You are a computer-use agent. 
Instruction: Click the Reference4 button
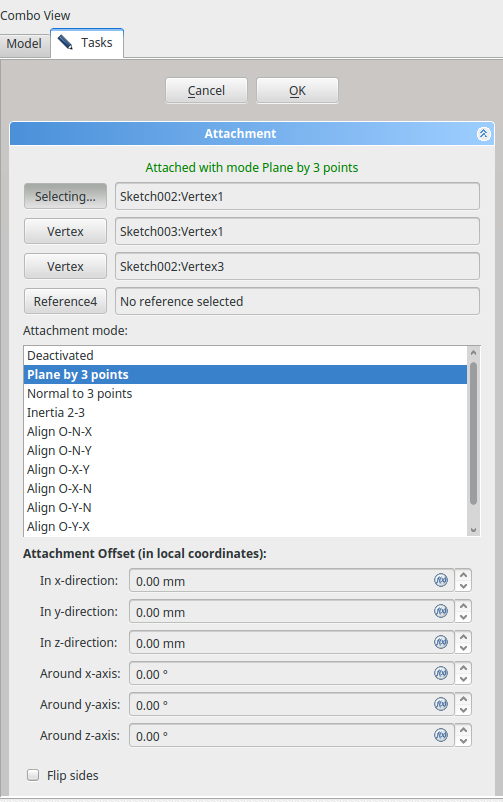pos(65,301)
